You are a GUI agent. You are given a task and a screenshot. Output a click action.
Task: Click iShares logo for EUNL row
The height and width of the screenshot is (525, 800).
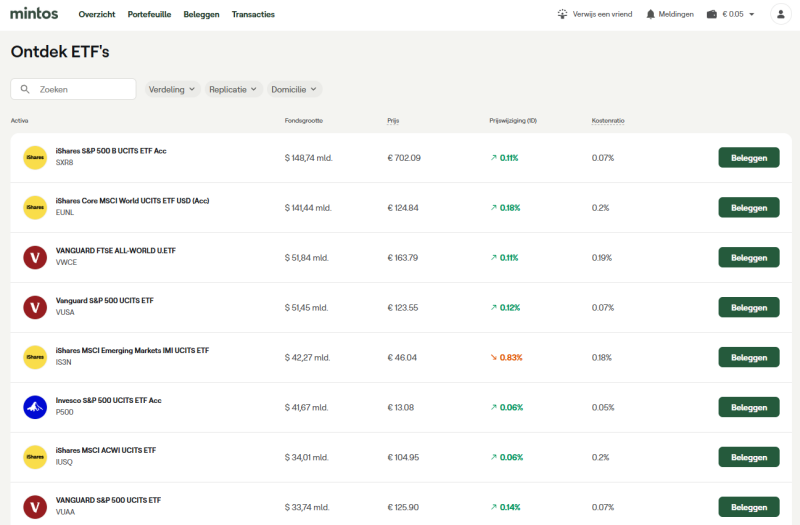(x=35, y=208)
